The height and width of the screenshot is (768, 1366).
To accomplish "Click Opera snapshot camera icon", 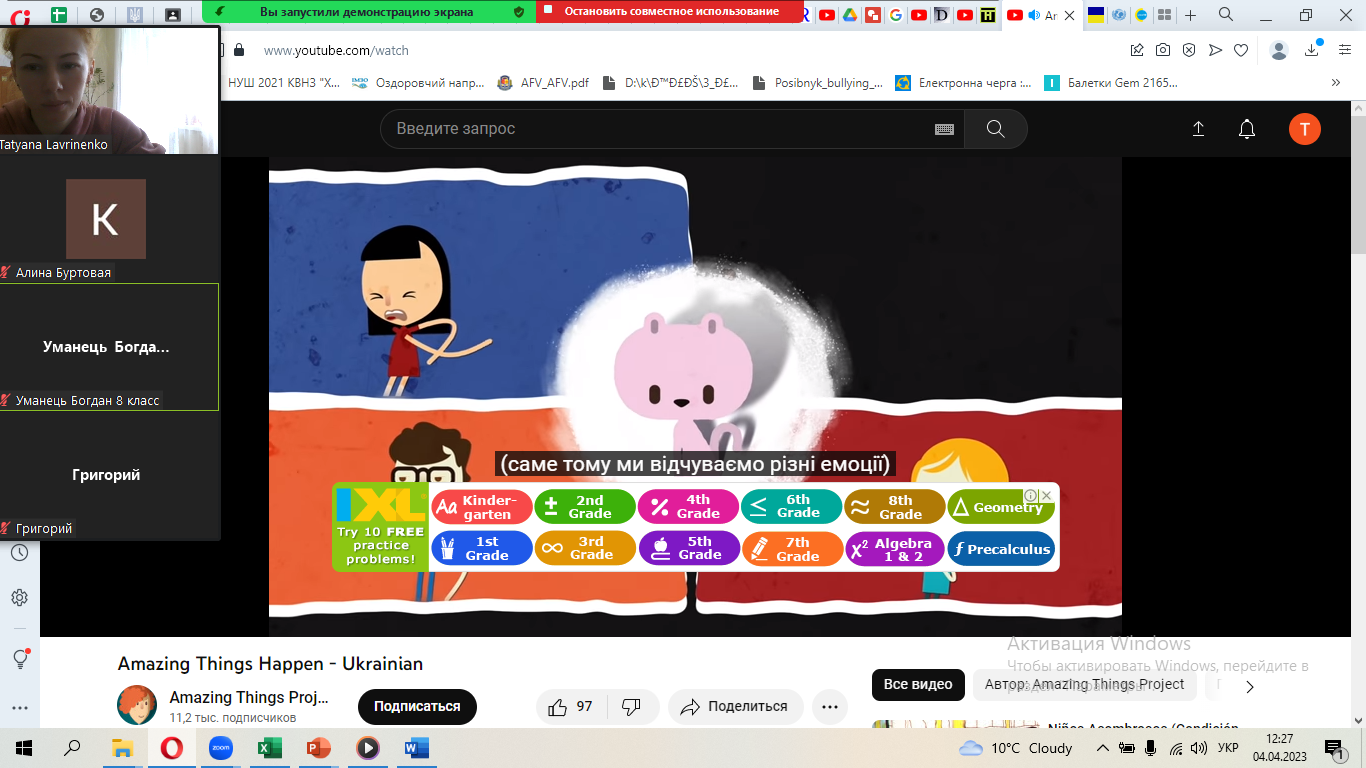I will pos(1163,50).
